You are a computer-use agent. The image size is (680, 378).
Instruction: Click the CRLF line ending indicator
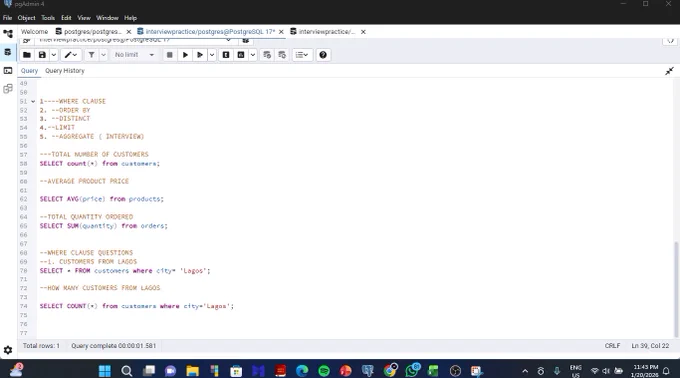tap(612, 346)
